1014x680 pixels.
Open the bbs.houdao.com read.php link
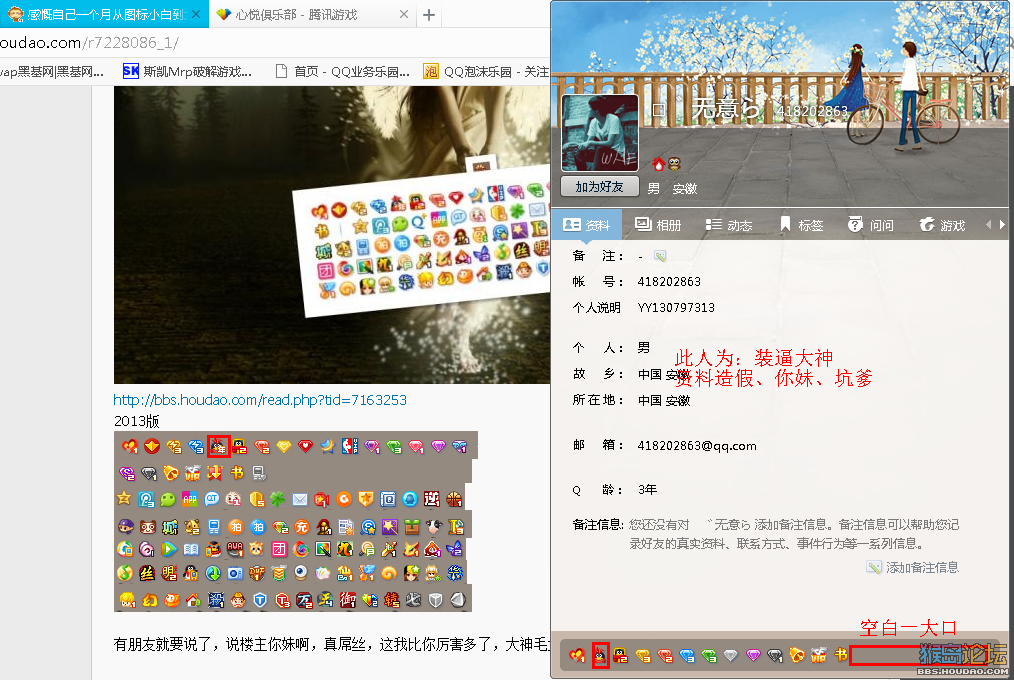pyautogui.click(x=260, y=400)
